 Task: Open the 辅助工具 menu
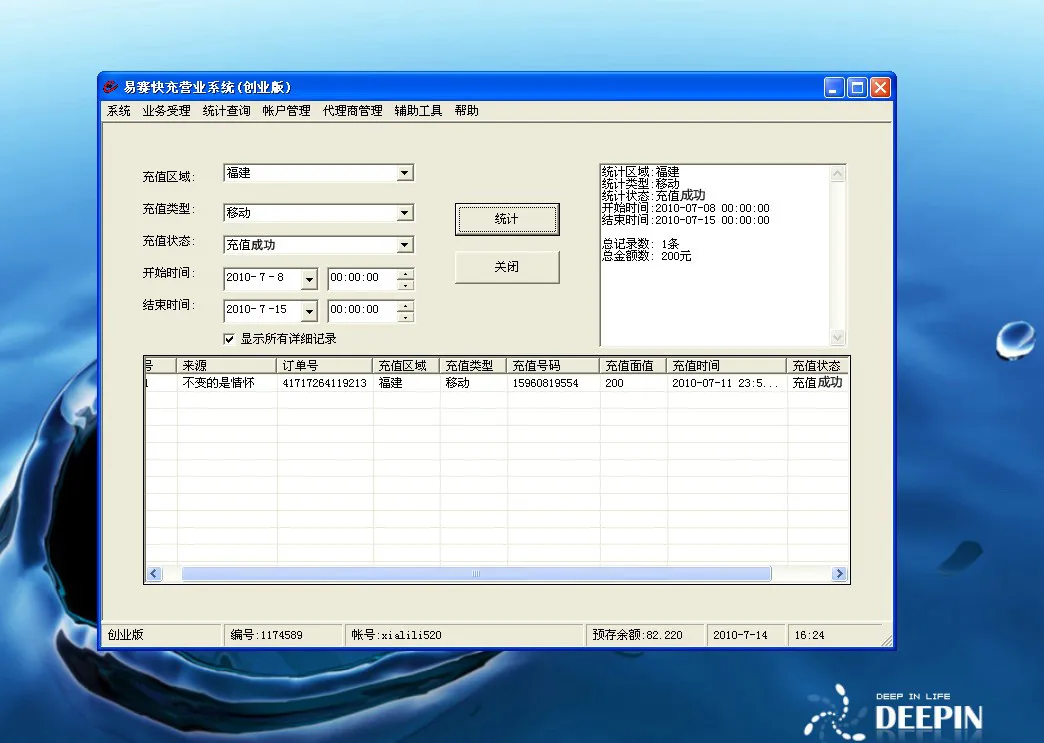pos(418,111)
